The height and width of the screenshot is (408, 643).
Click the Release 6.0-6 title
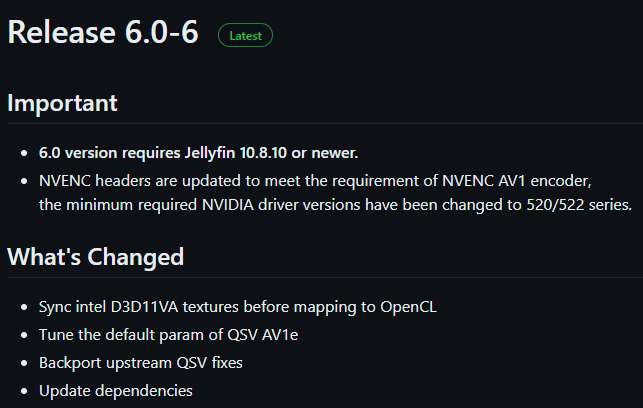click(x=103, y=32)
